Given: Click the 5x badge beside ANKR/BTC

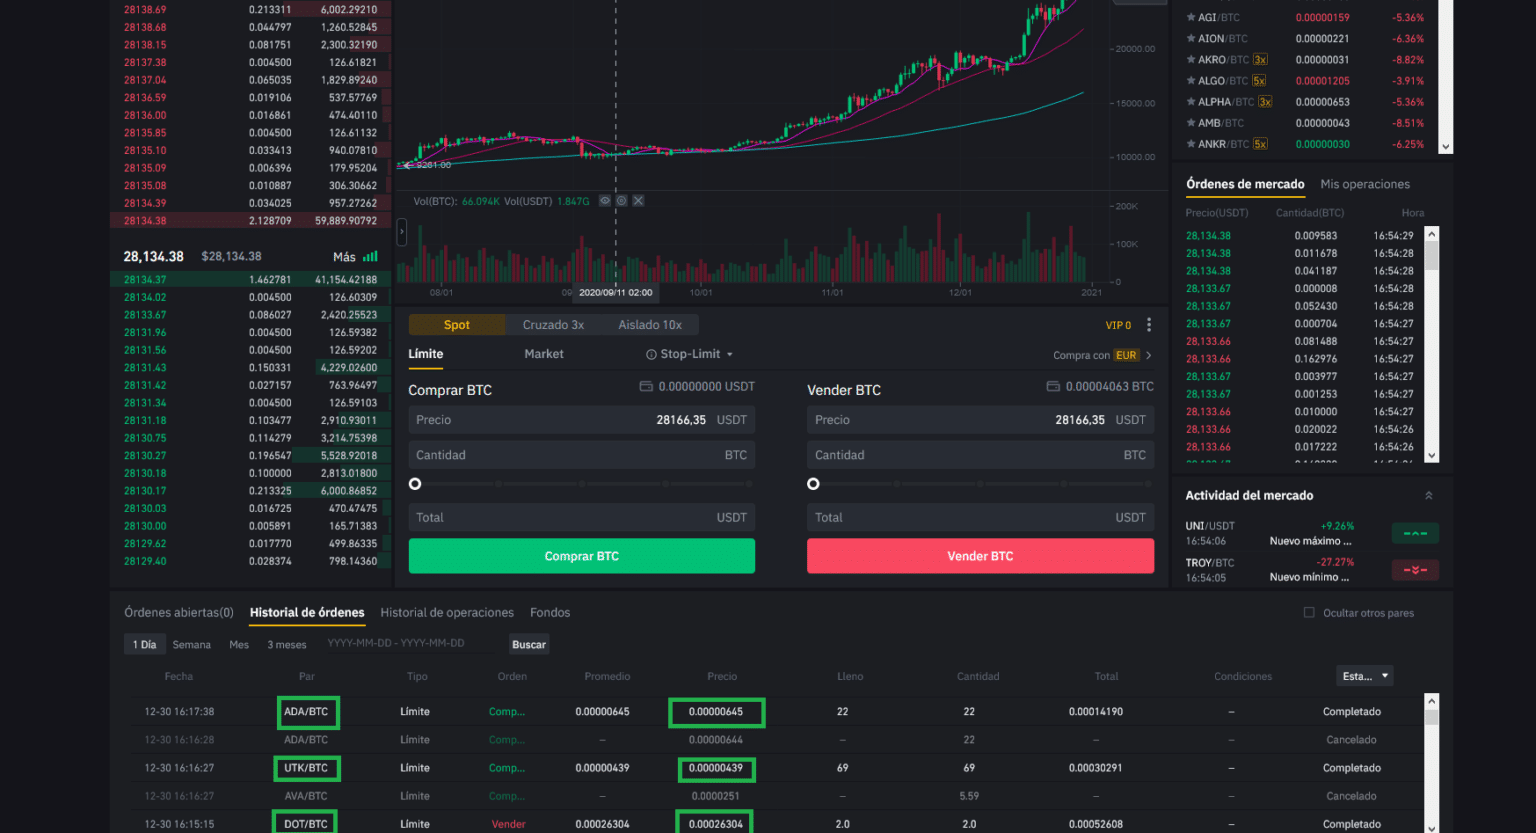Looking at the screenshot, I should pos(1260,143).
